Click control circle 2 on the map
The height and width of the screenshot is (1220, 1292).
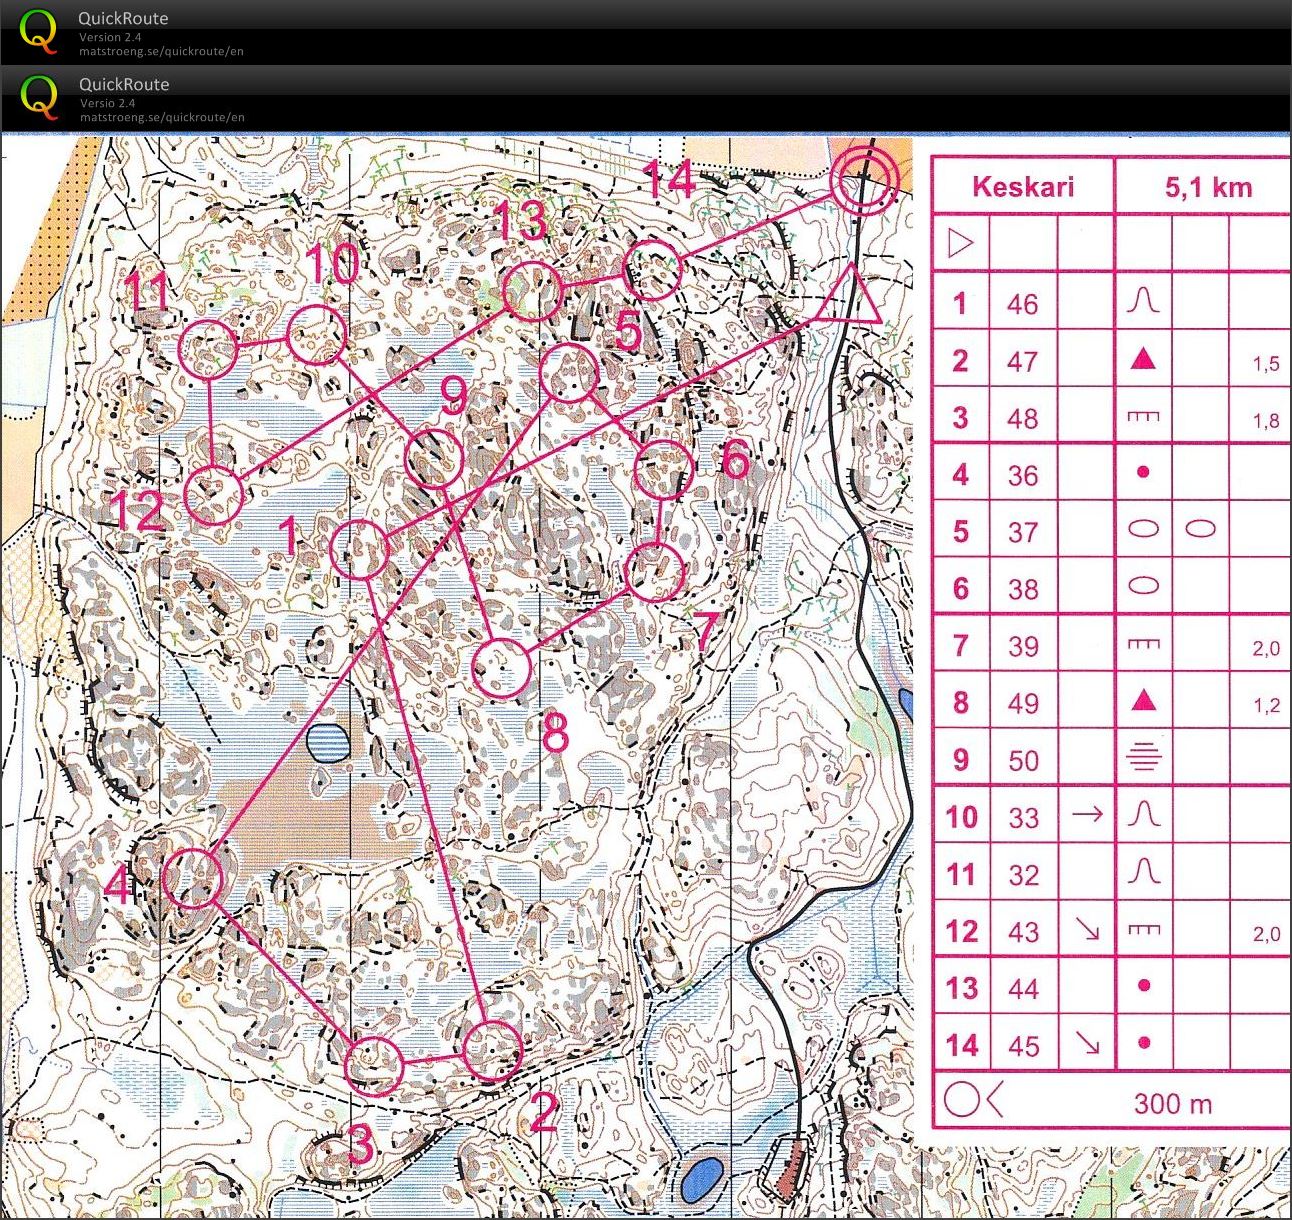(x=493, y=1051)
